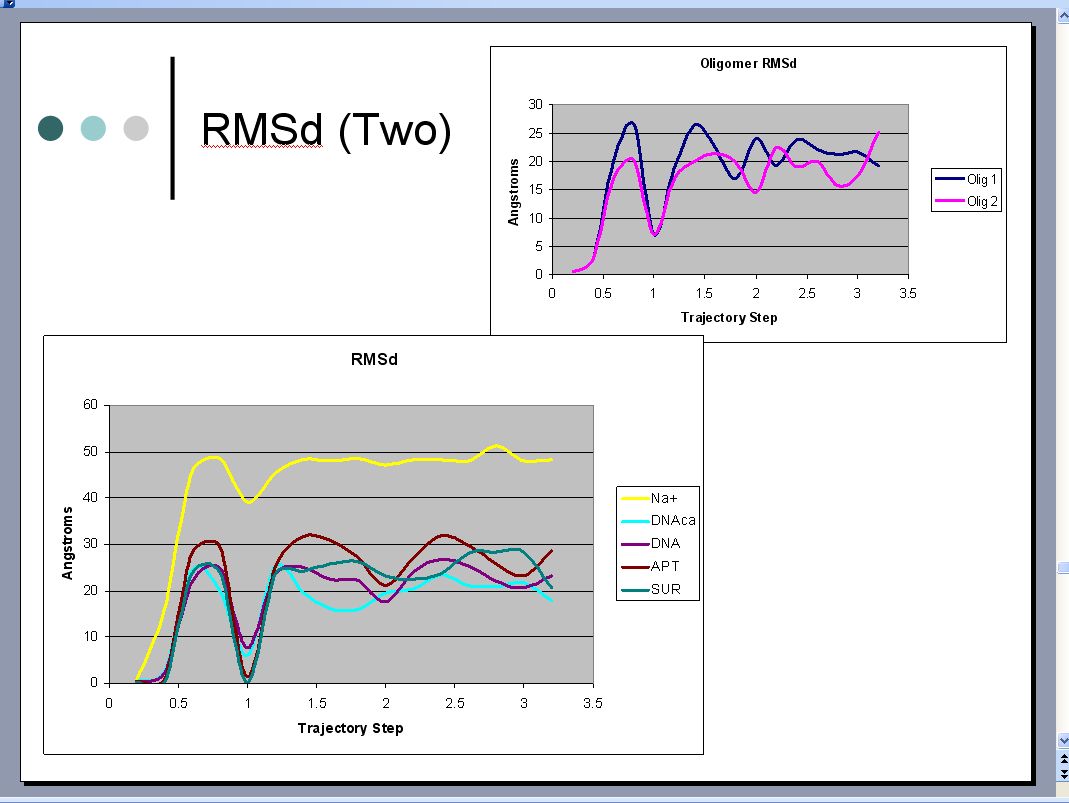Select the gray circle on slide
Screen dimensions: 1069x803
click(136, 128)
